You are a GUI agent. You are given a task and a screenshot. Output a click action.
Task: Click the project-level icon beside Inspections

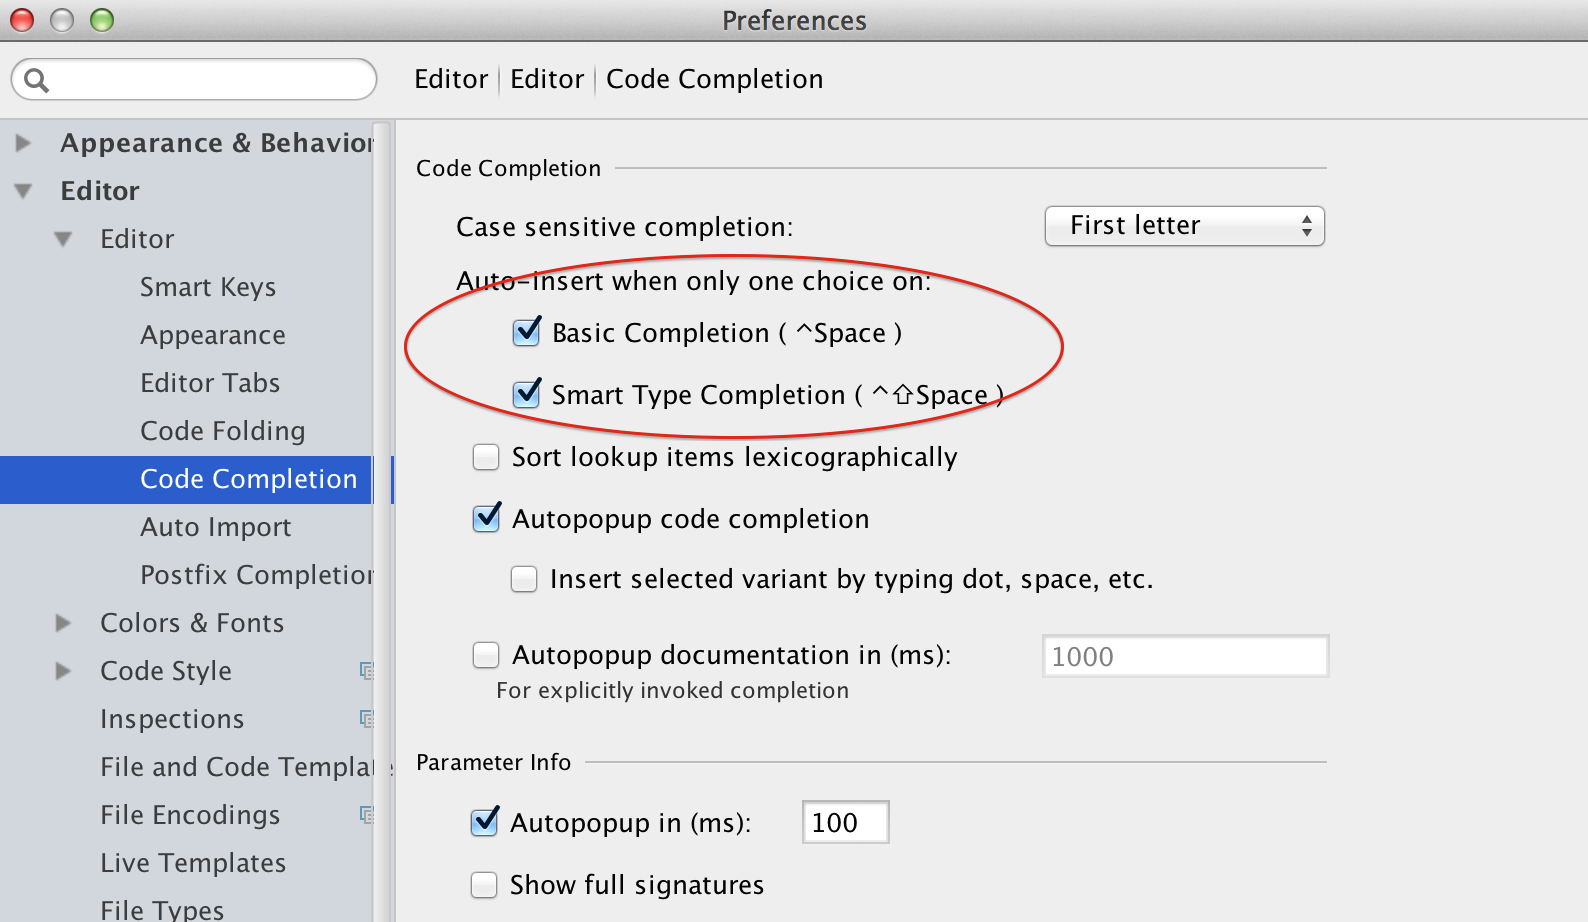[367, 719]
